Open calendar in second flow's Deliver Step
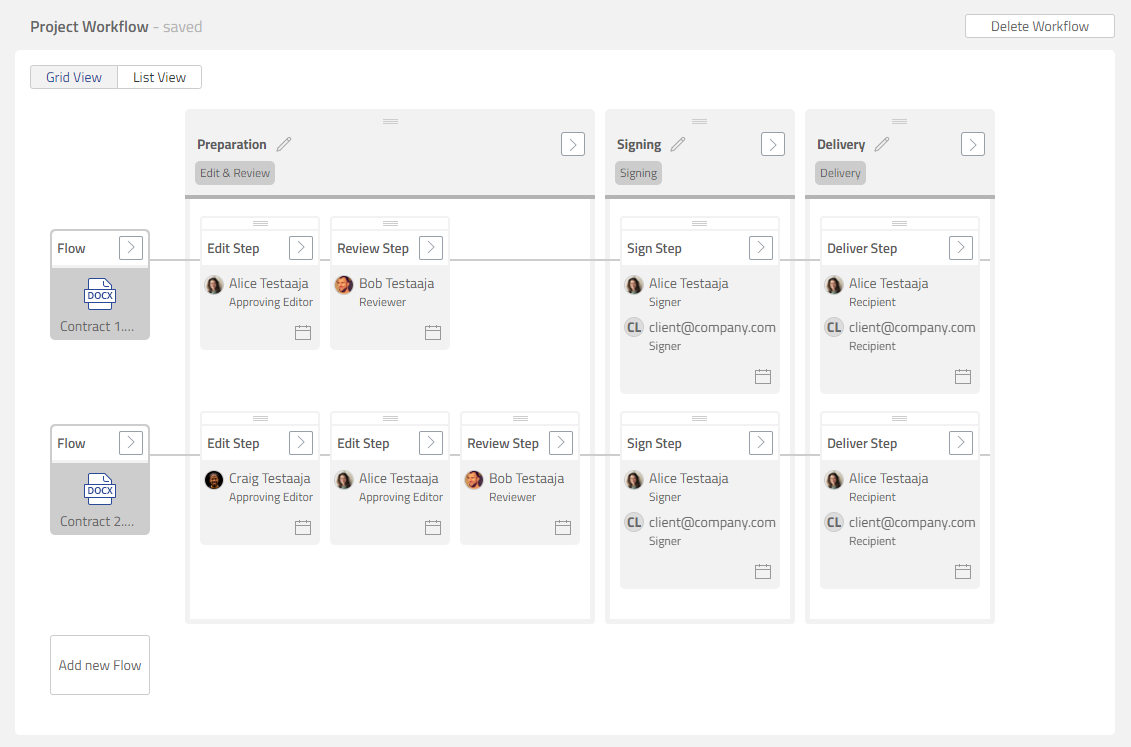Screen dimensions: 1131x747 (963, 571)
